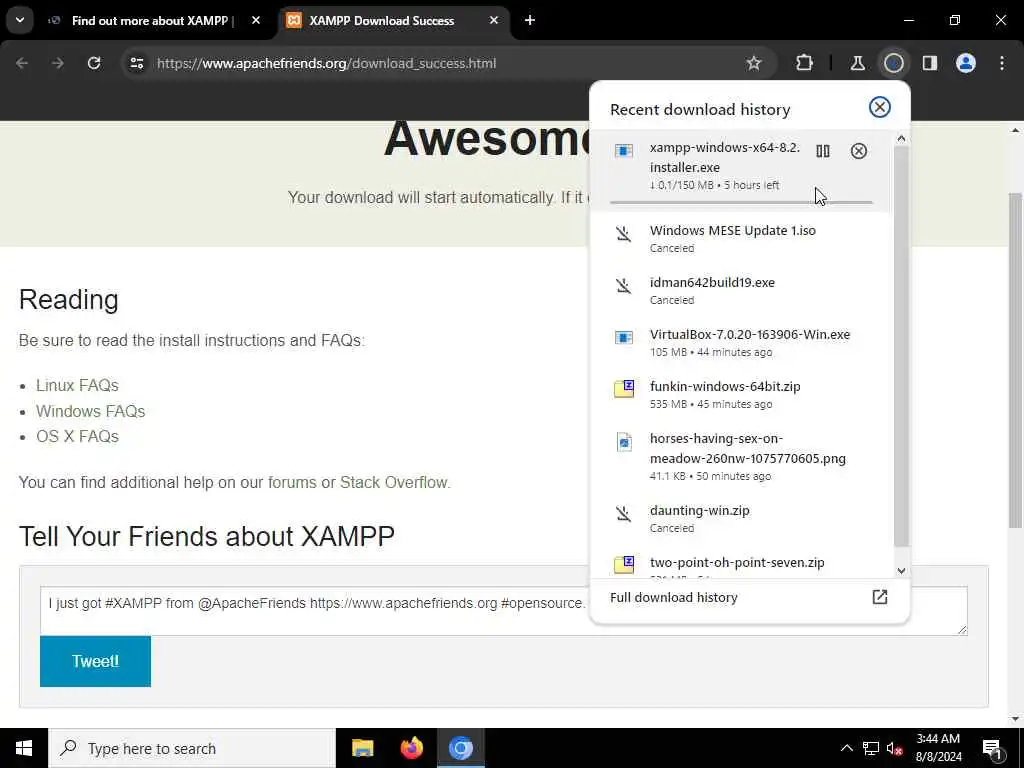The width and height of the screenshot is (1024, 768).
Task: Select the idman642build19.exe download entry
Action: click(x=741, y=291)
